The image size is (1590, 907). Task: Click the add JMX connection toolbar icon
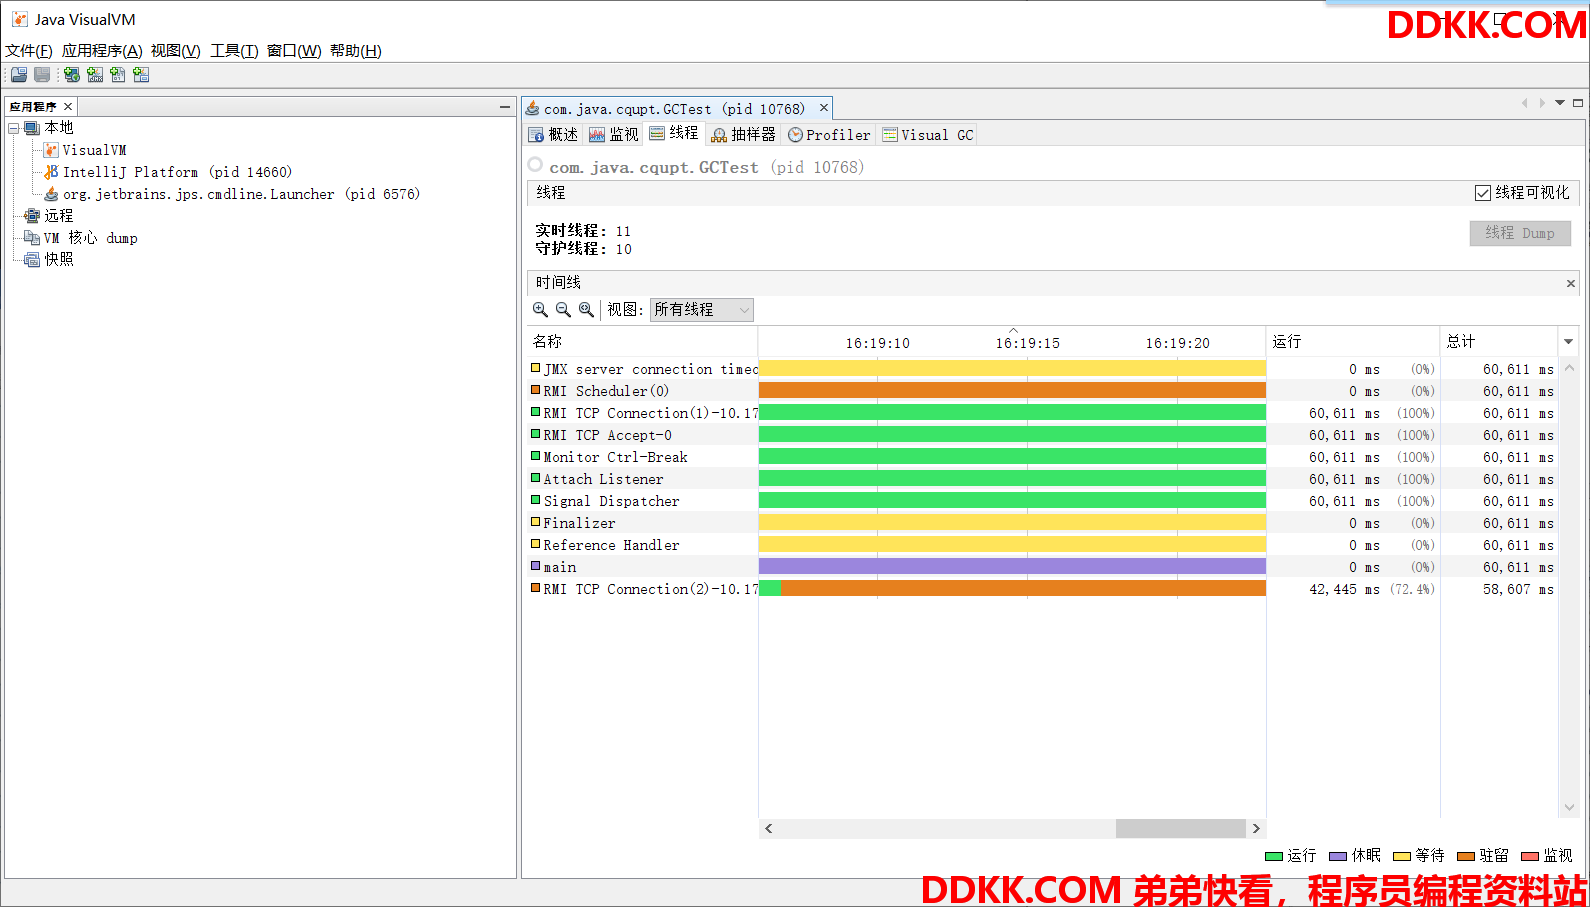pos(95,75)
